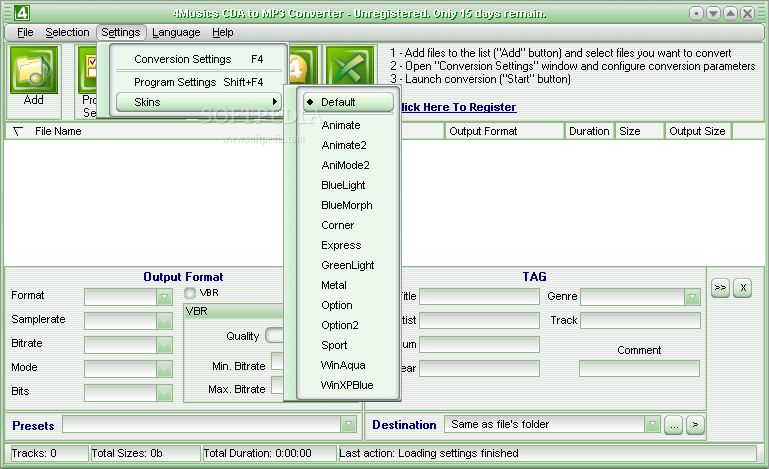
Task: Expand the Bits dropdown
Action: (x=164, y=393)
